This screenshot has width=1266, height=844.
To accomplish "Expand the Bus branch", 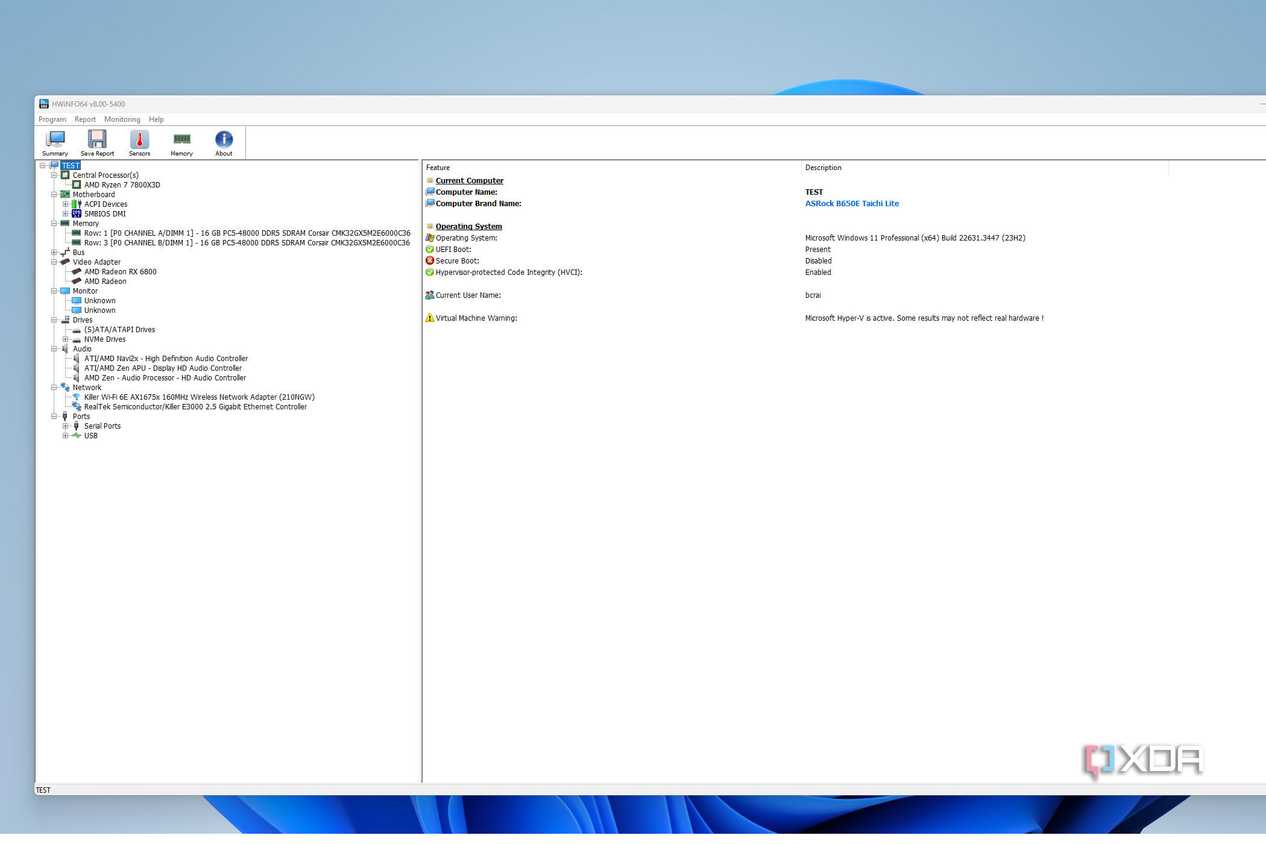I will [54, 252].
